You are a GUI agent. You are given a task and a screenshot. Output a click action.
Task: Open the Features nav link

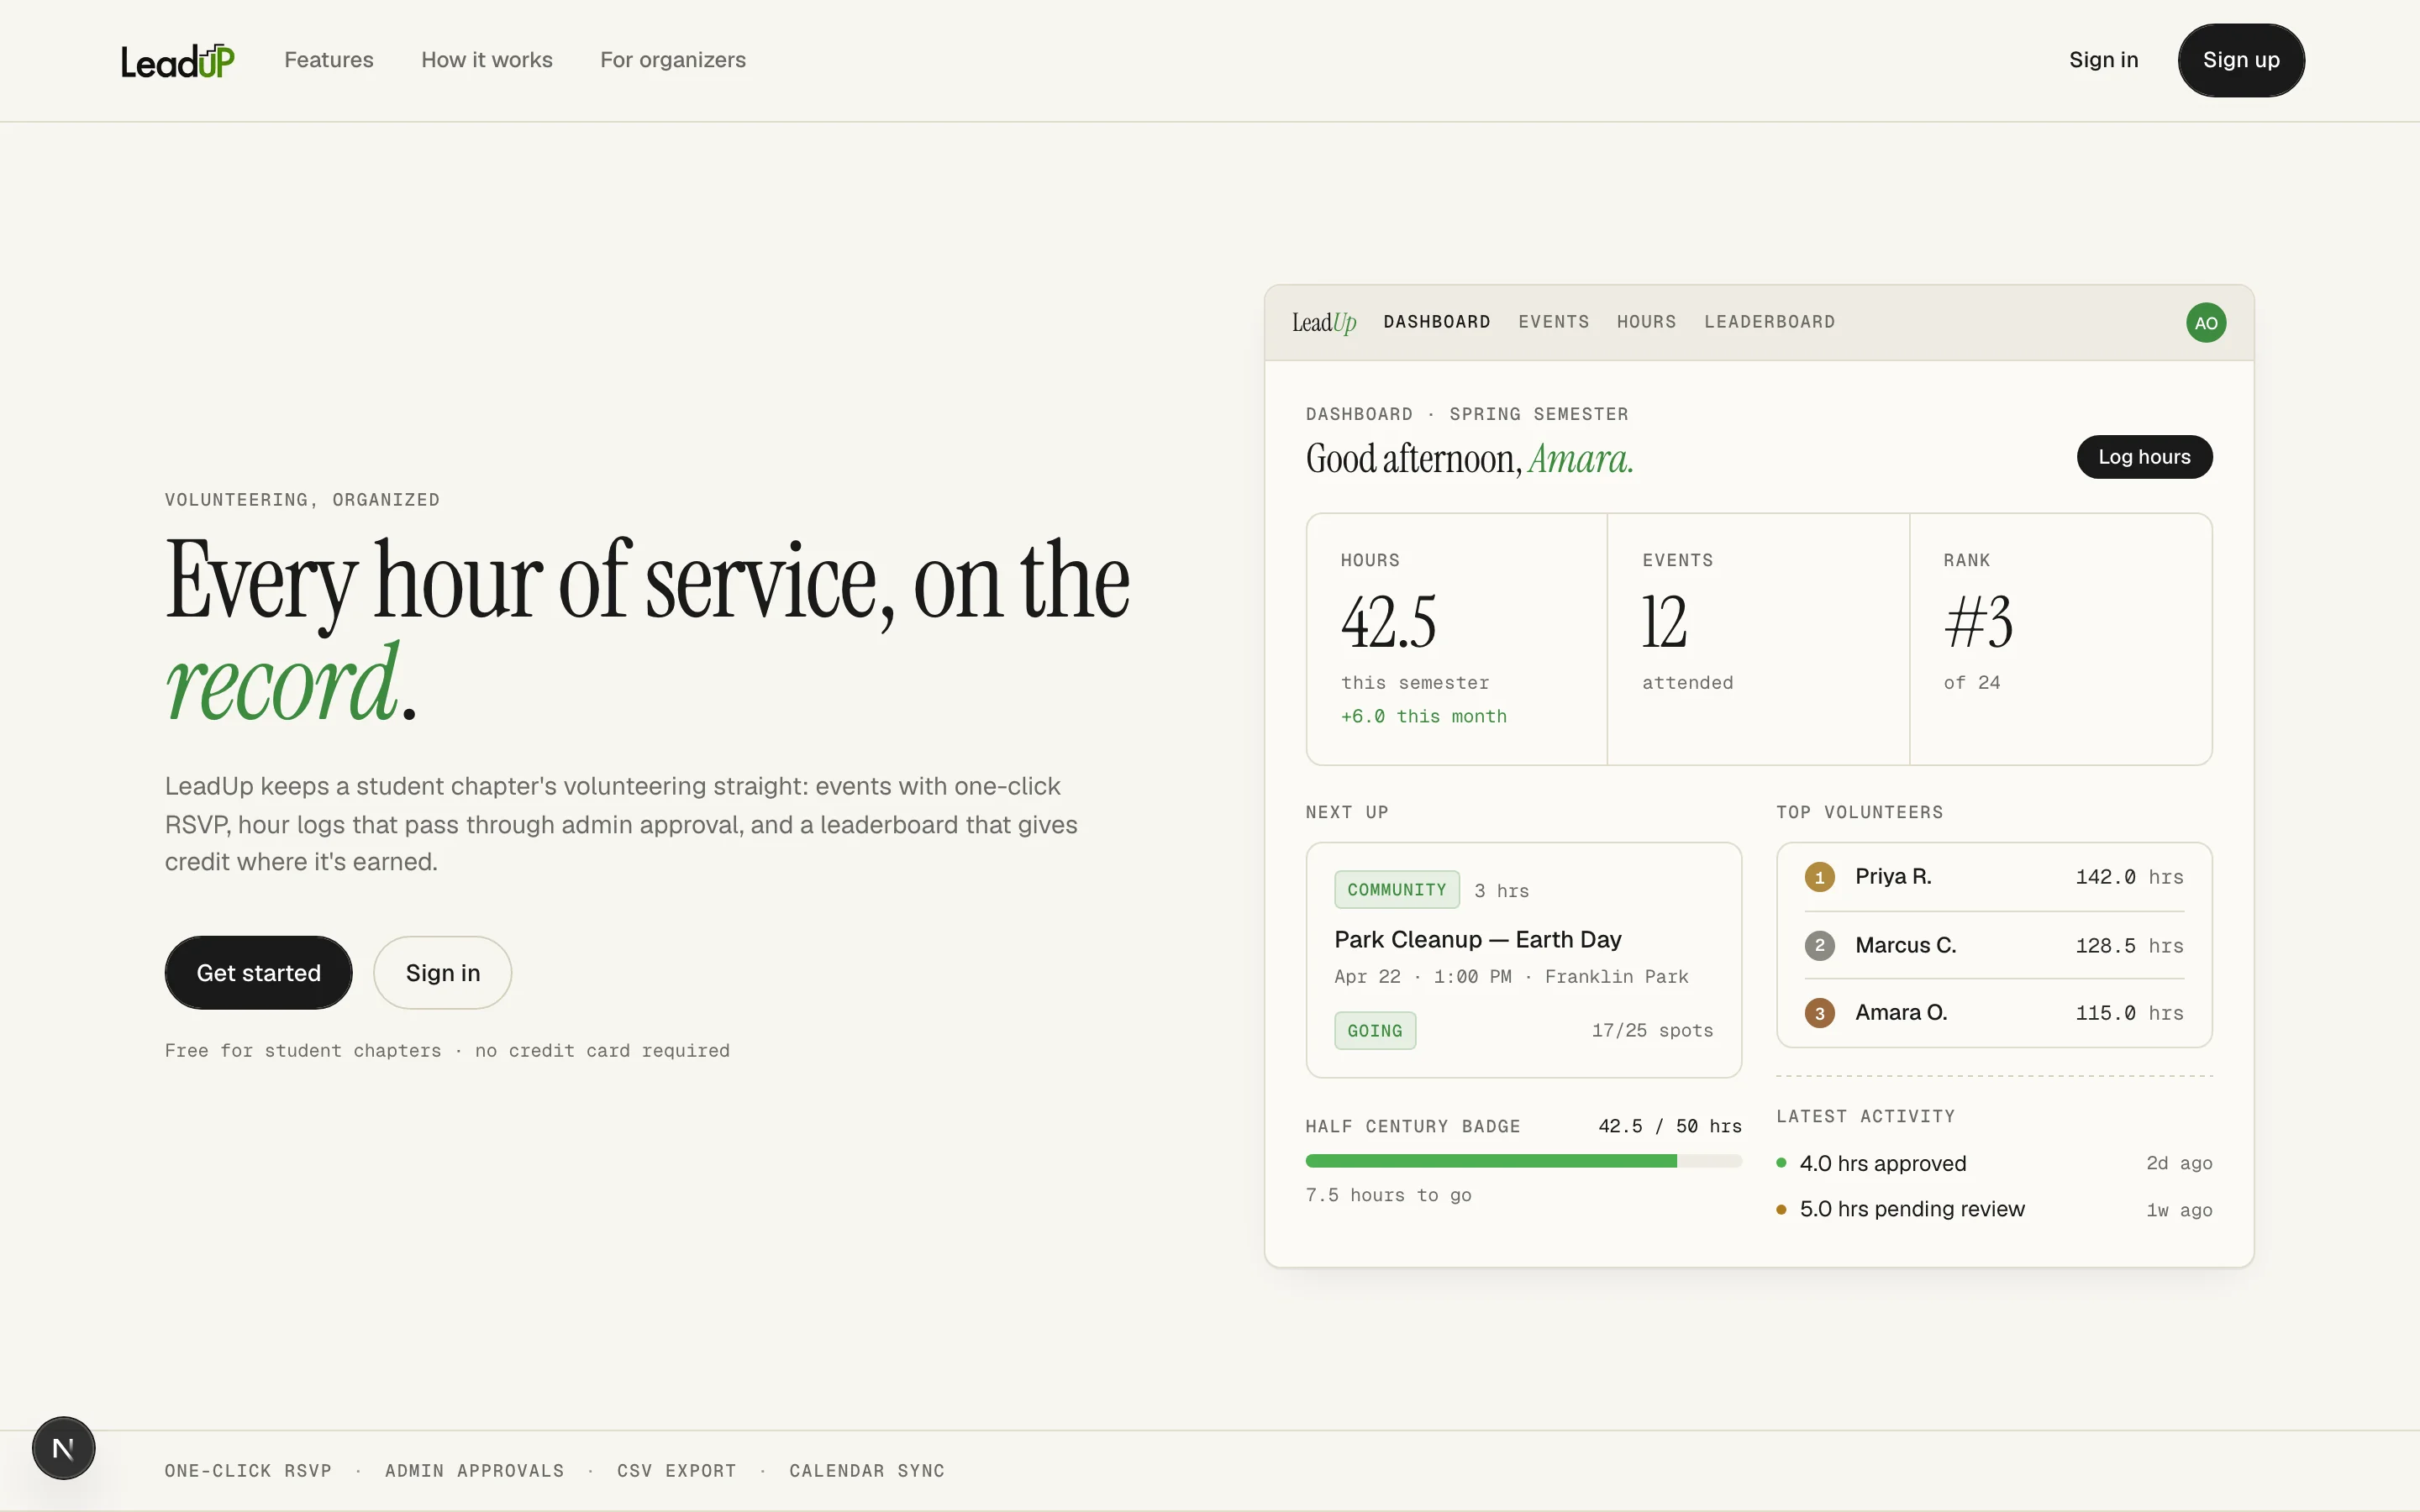(x=329, y=60)
